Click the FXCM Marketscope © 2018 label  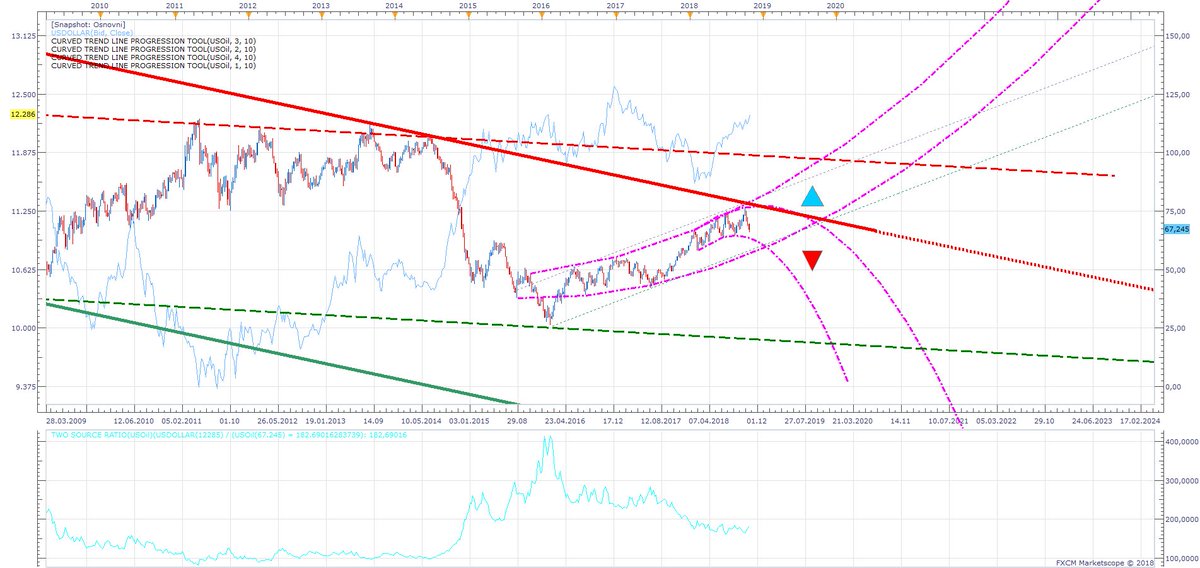(x=1105, y=562)
